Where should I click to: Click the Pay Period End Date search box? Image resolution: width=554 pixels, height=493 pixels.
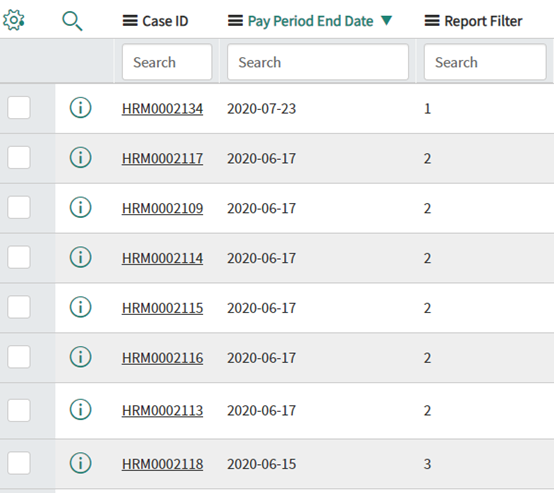coord(318,62)
